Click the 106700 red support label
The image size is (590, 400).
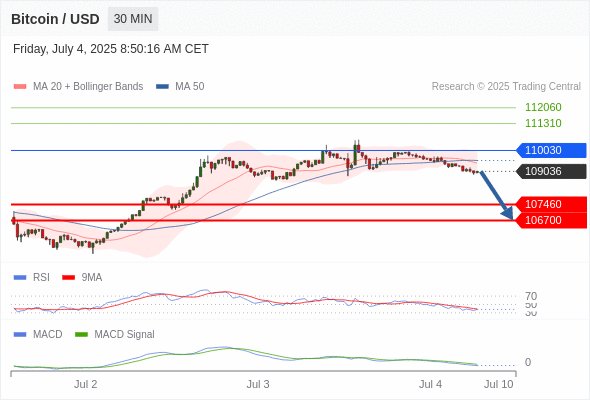pyautogui.click(x=551, y=220)
